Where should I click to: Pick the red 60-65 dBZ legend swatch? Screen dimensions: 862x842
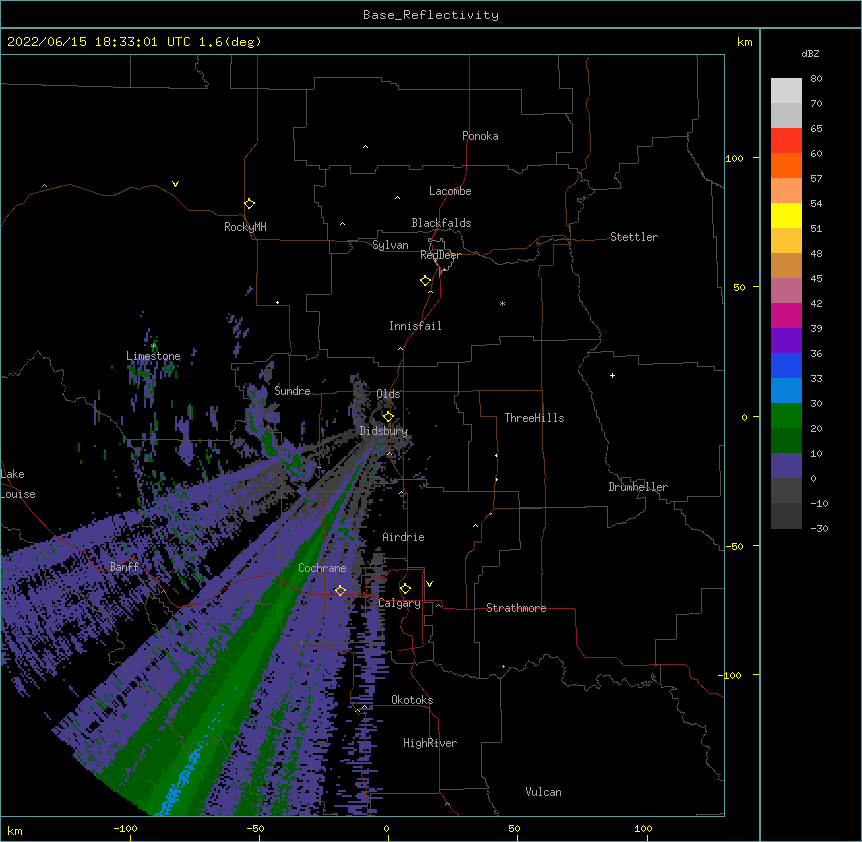coord(786,141)
